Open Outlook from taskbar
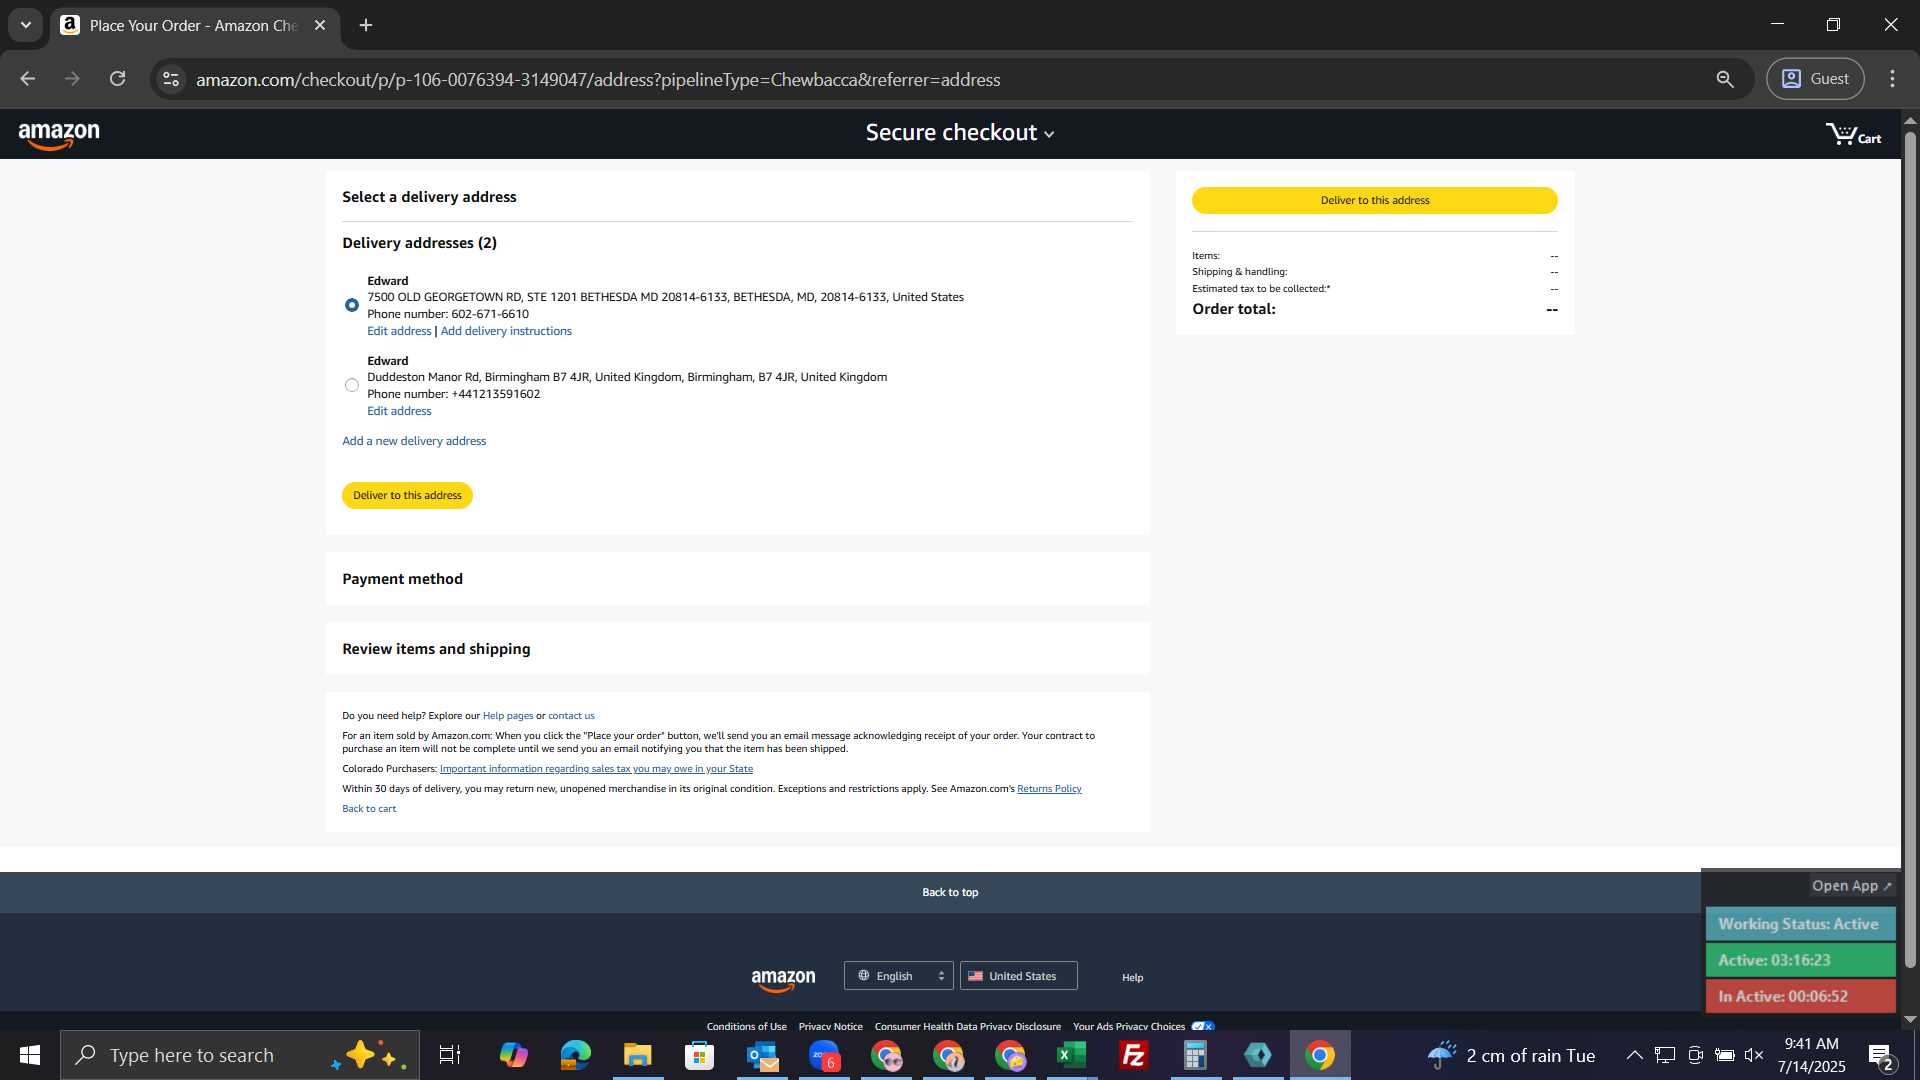Screen dimensions: 1920x1080 tap(762, 1055)
